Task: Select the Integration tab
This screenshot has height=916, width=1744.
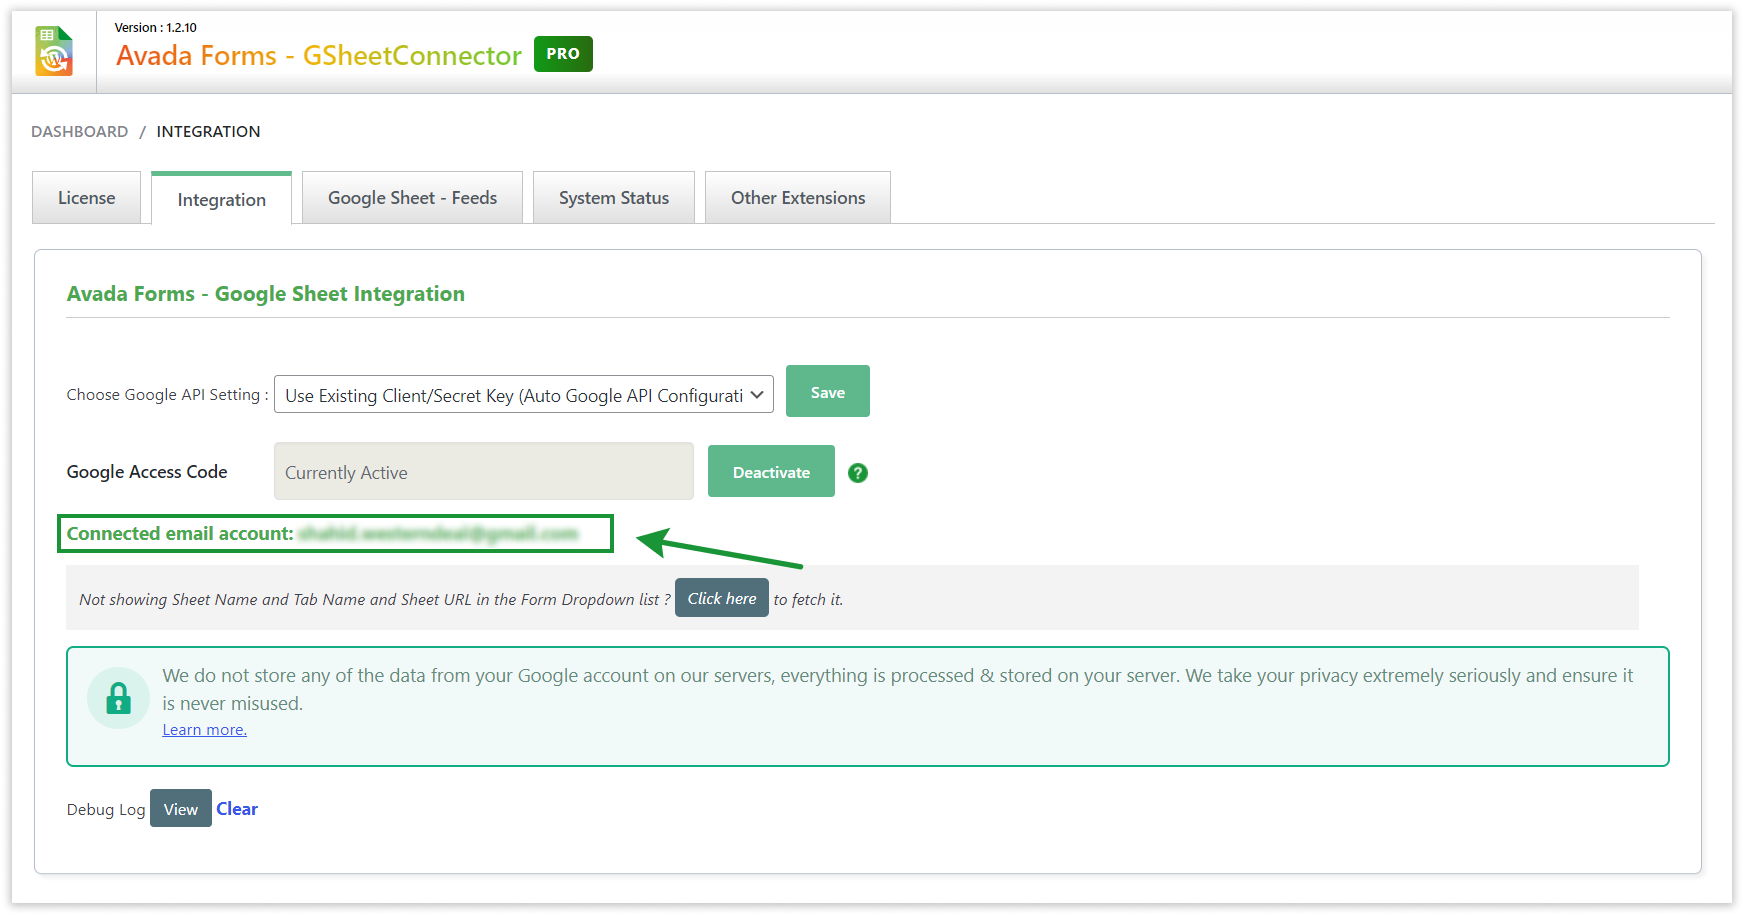Action: (222, 199)
